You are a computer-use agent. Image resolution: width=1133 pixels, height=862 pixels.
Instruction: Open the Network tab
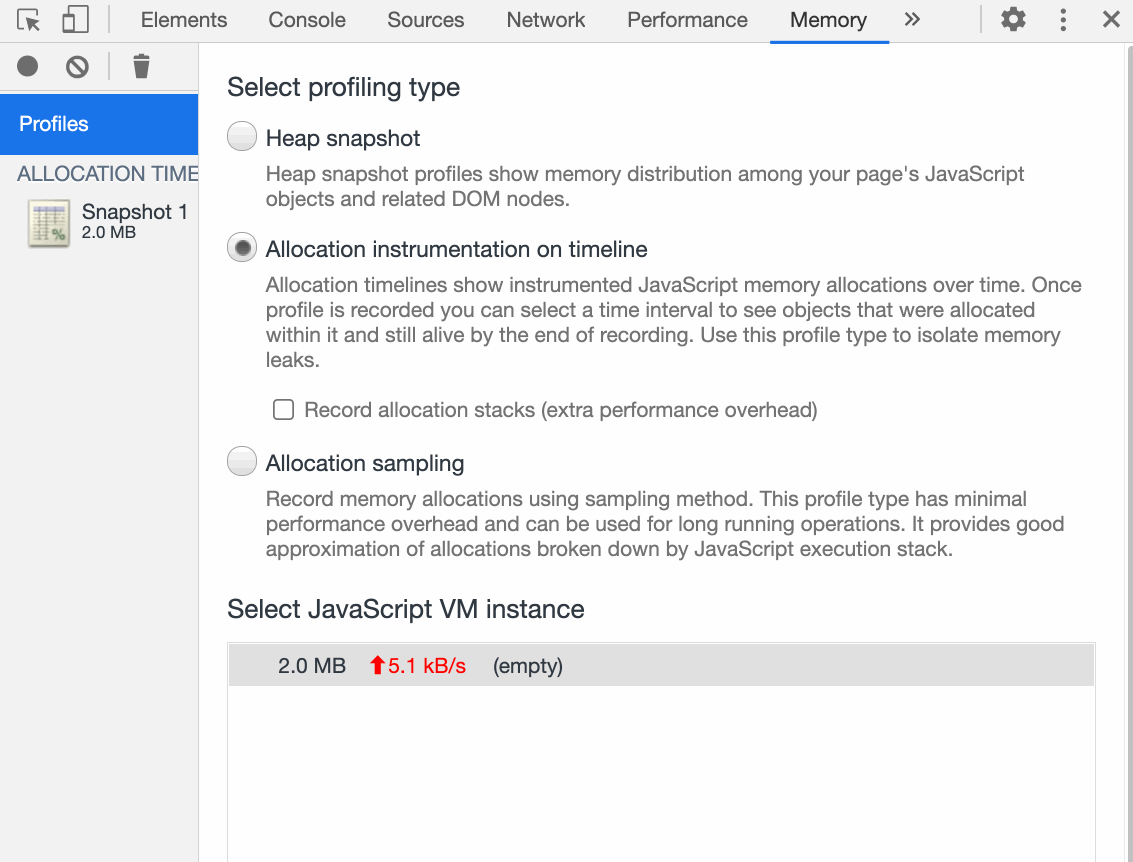(546, 20)
